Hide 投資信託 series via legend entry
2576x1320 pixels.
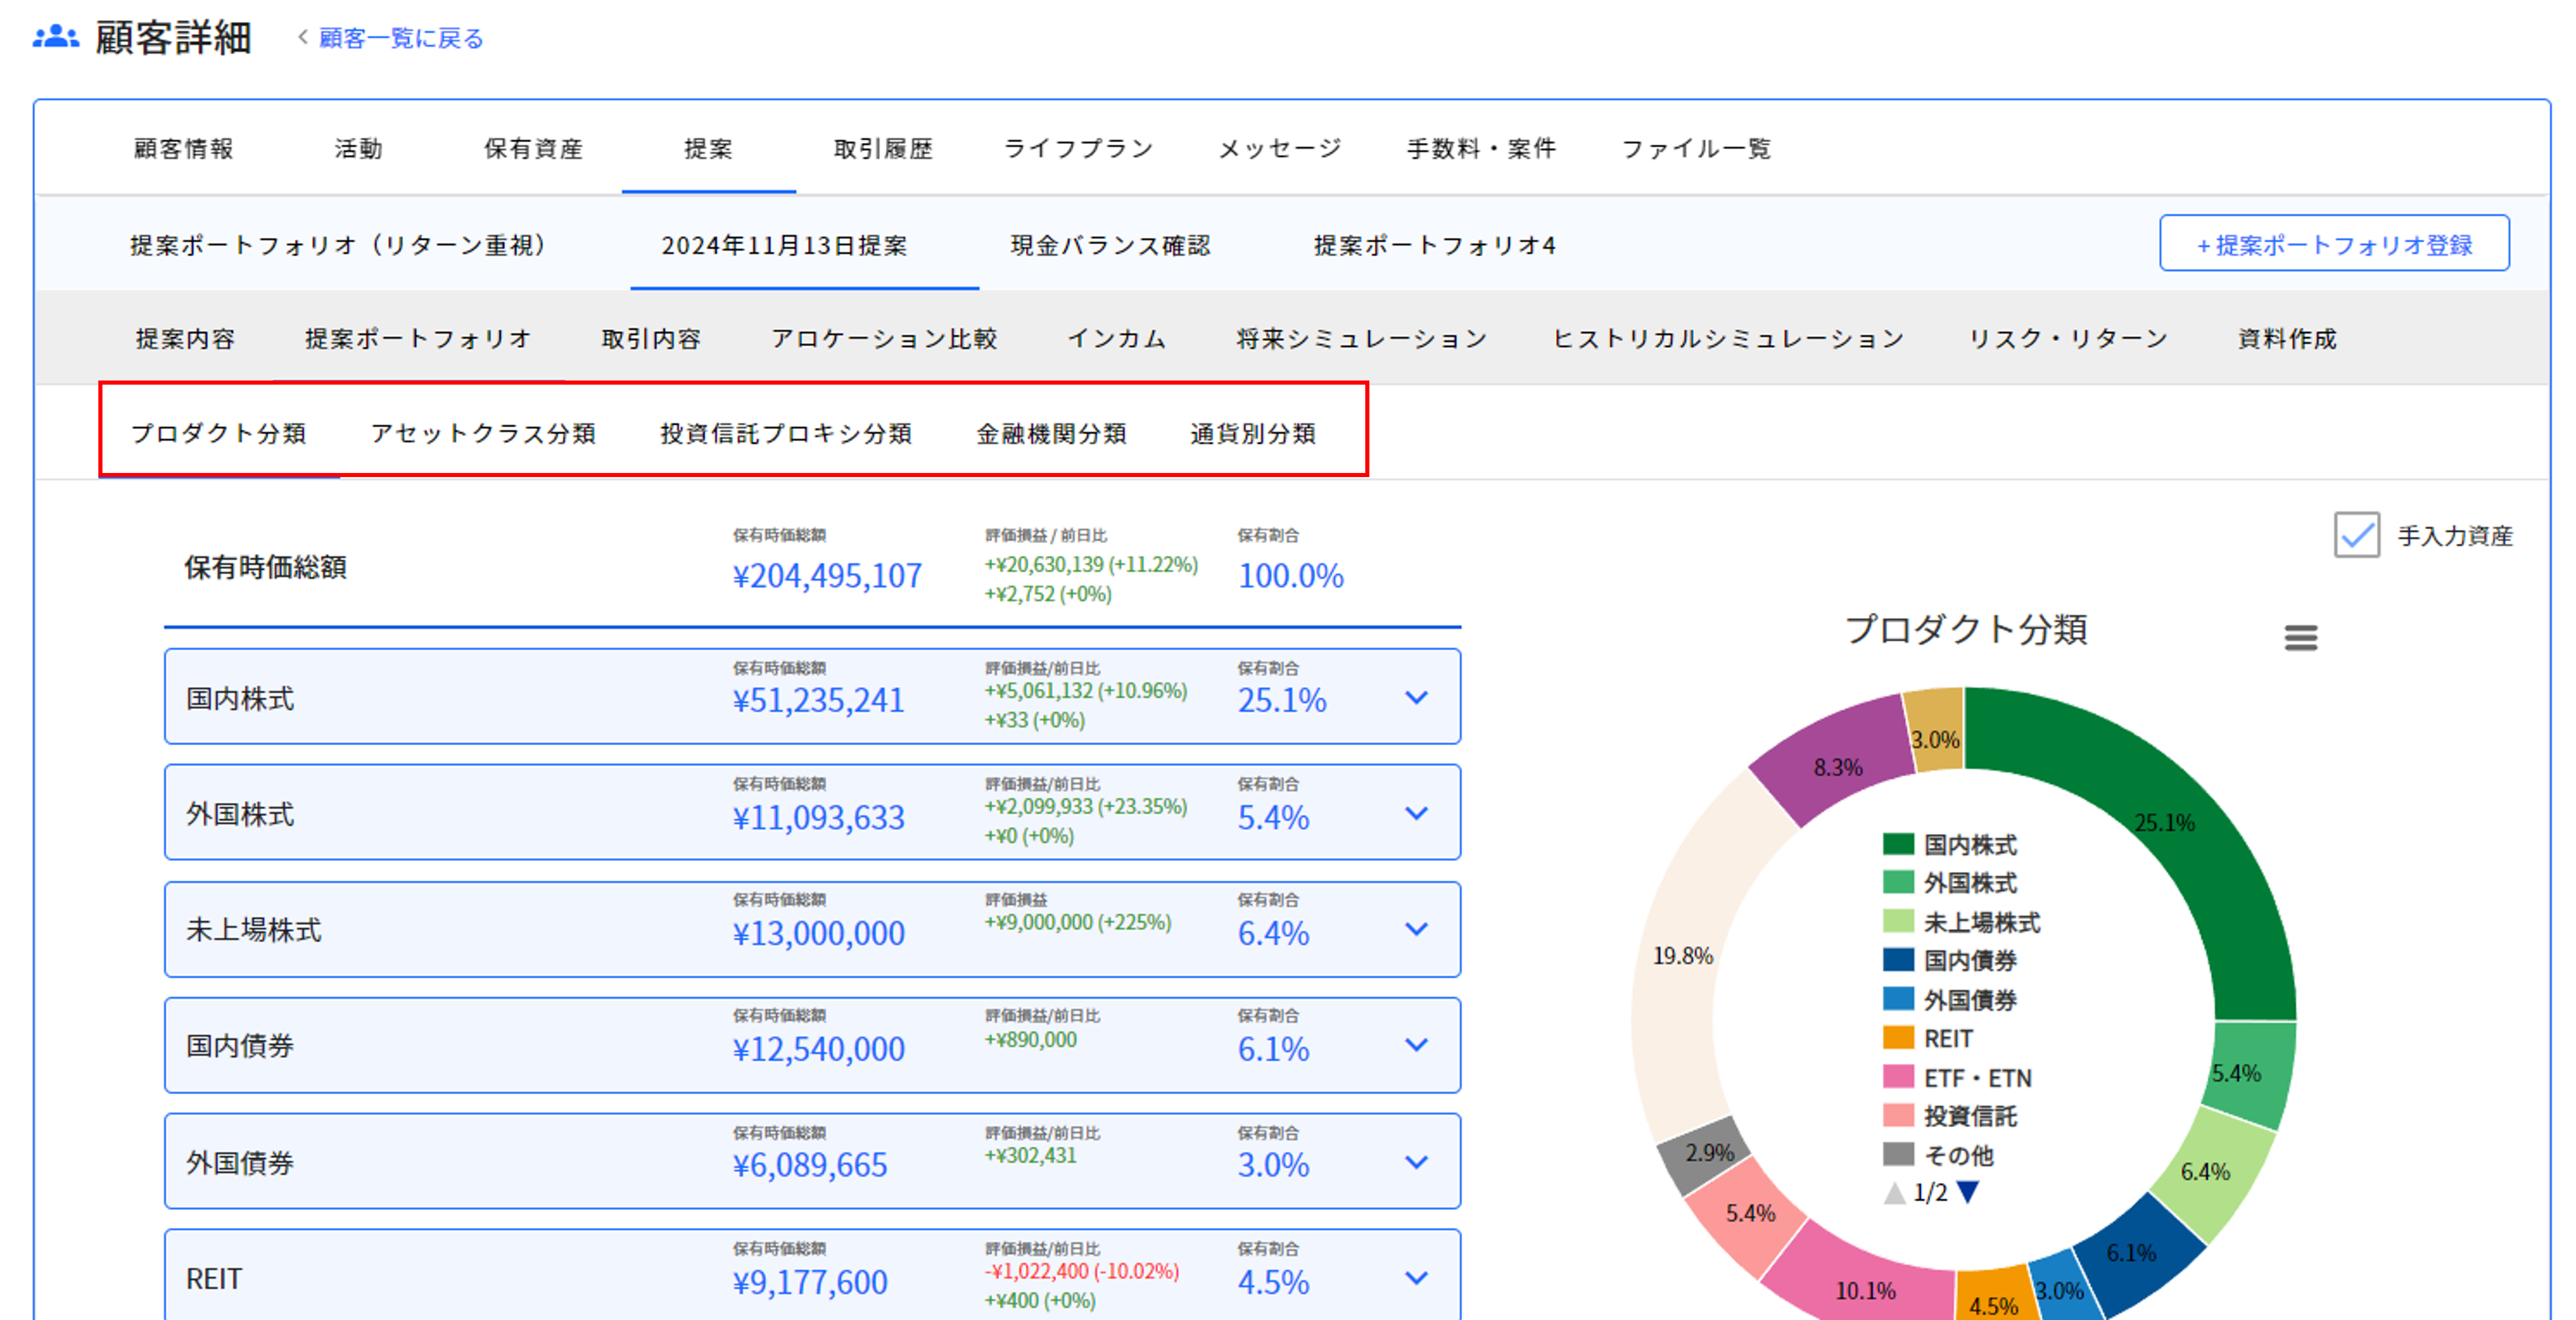(1969, 1116)
